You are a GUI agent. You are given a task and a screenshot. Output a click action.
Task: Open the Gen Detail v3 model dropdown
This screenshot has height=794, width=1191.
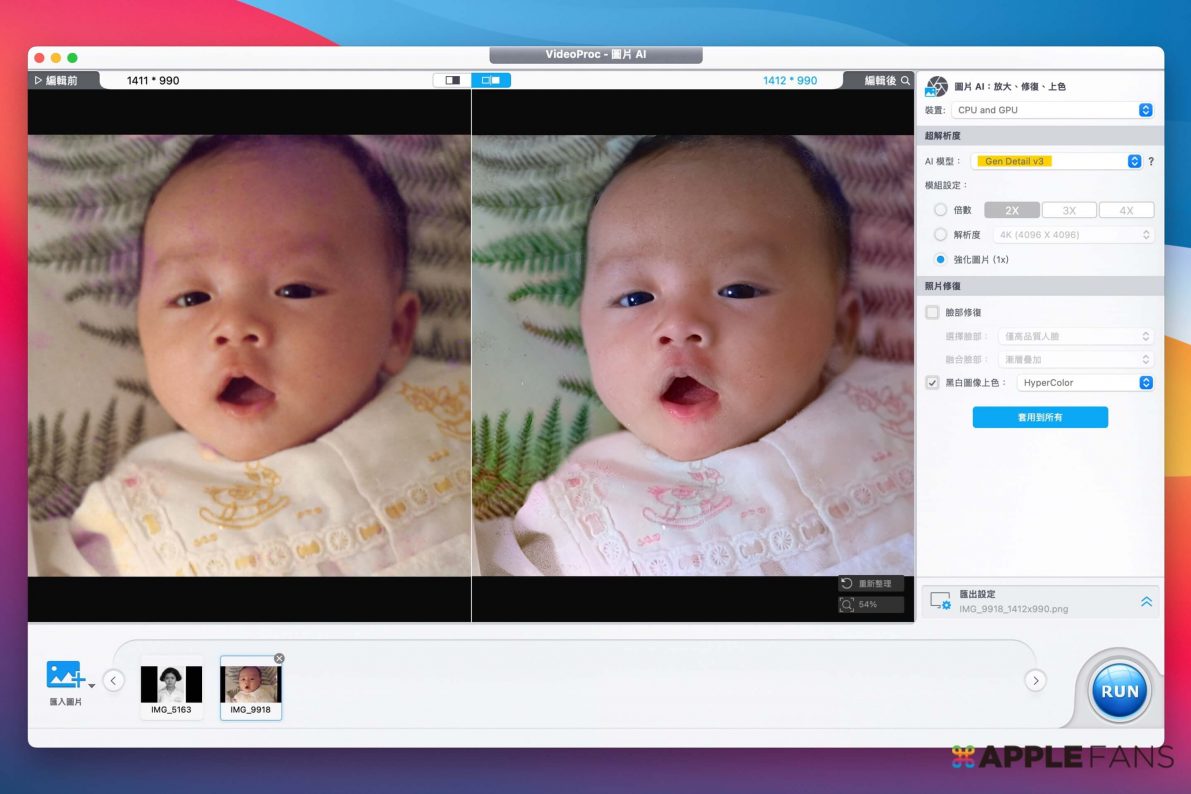[1056, 161]
